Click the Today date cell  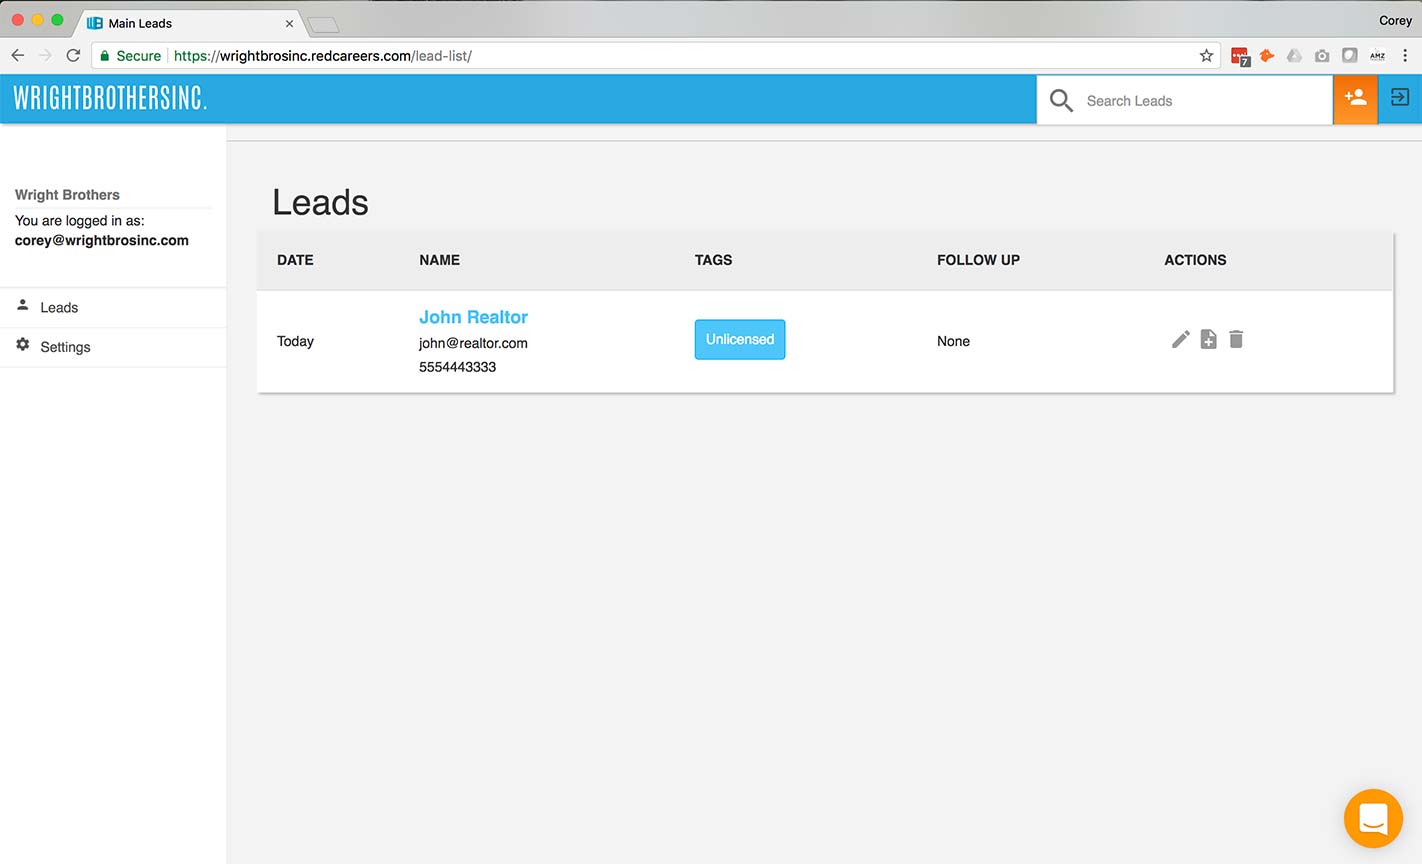click(295, 341)
